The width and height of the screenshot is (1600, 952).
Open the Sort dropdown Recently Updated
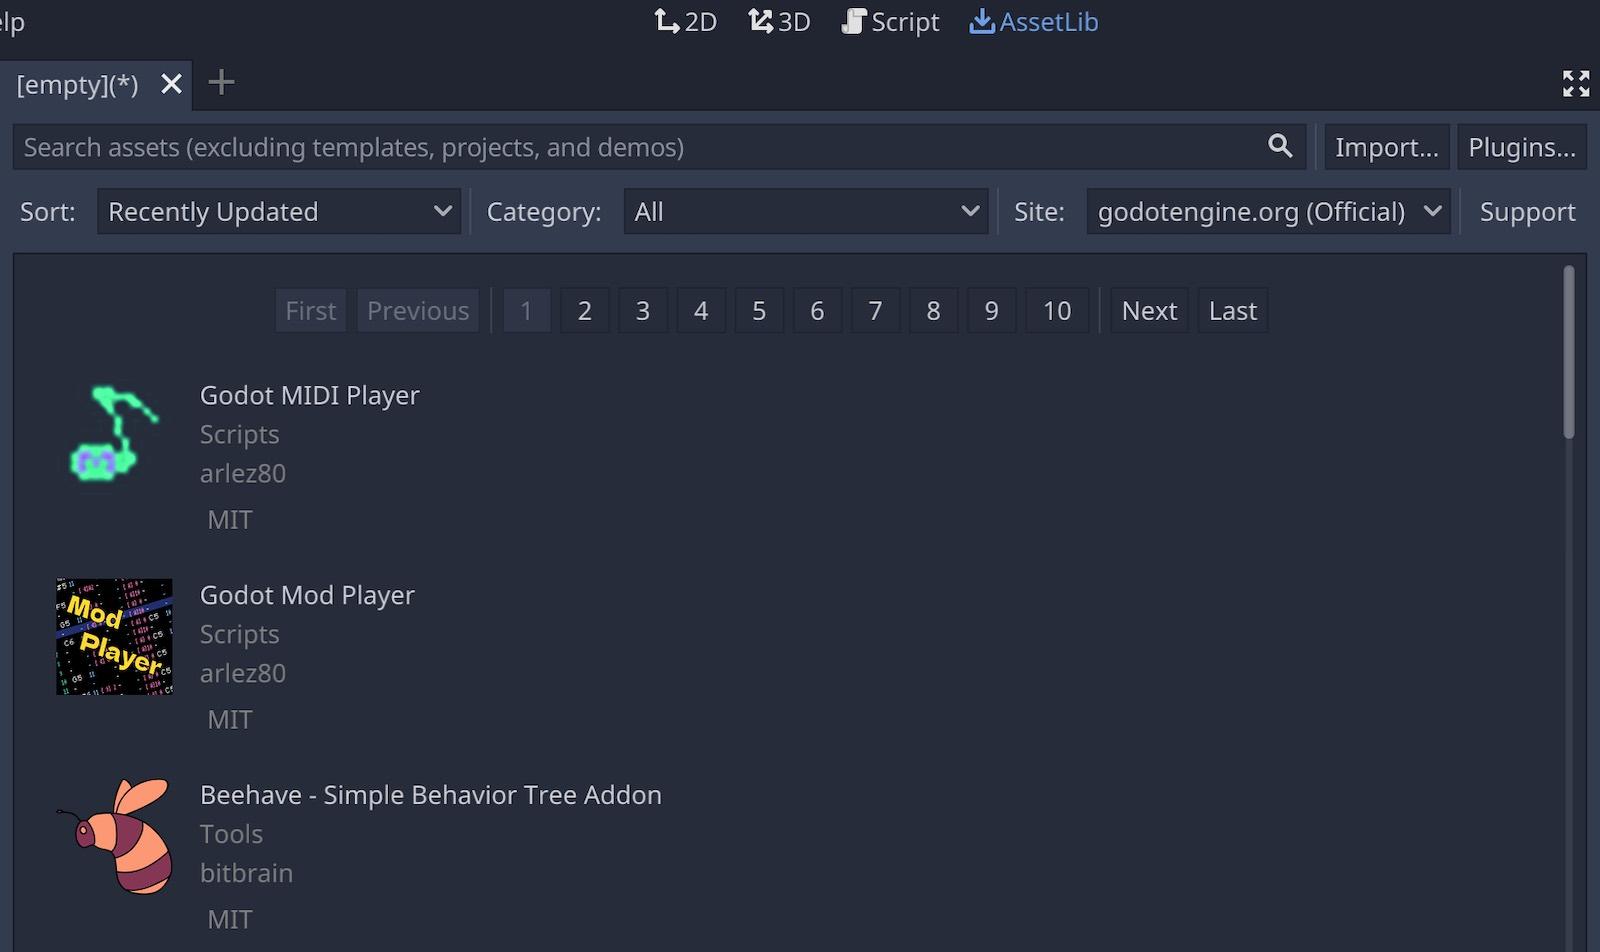point(279,211)
